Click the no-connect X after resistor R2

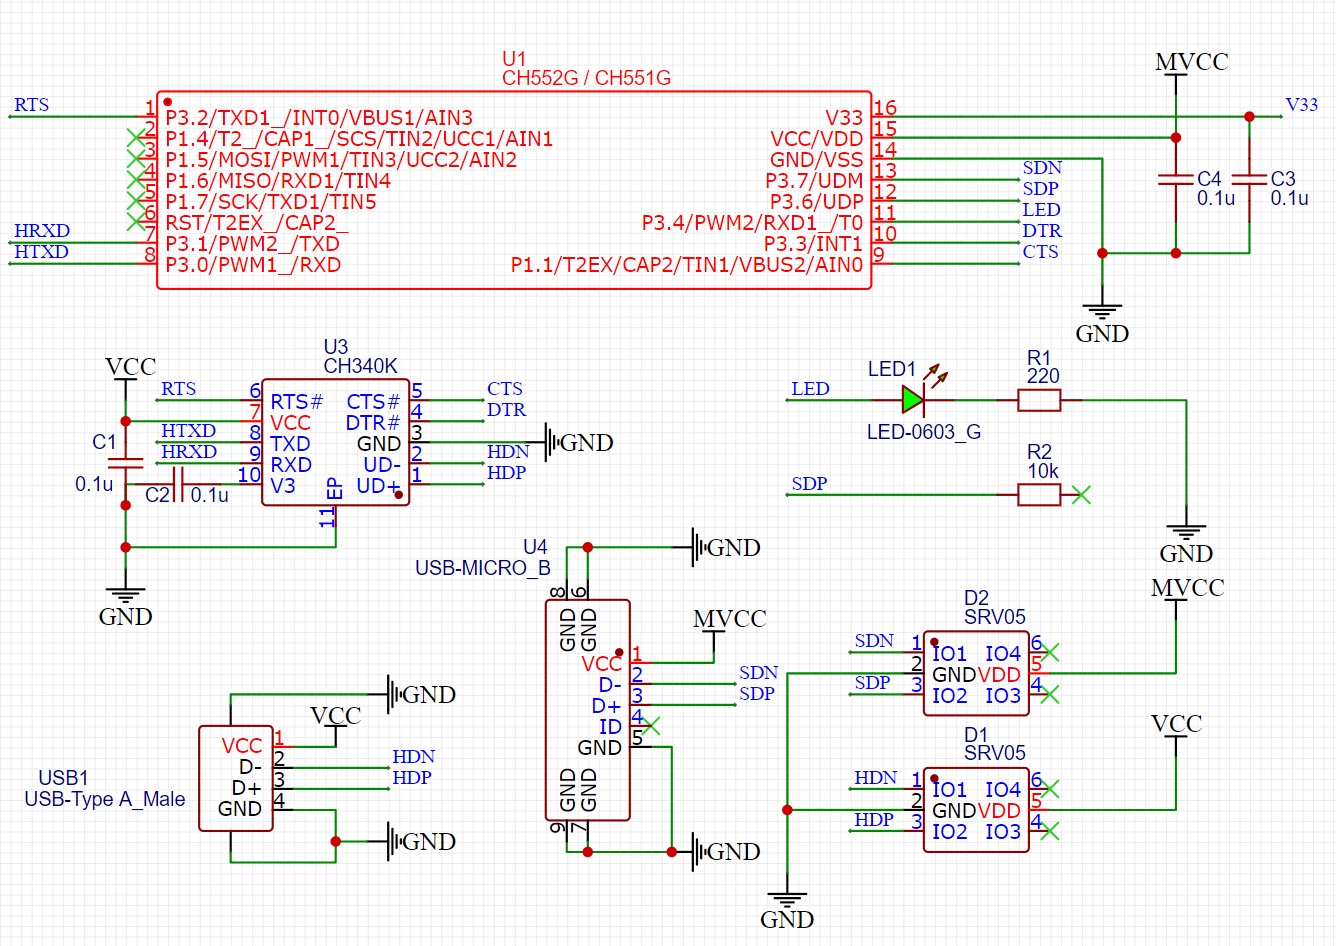(1081, 494)
